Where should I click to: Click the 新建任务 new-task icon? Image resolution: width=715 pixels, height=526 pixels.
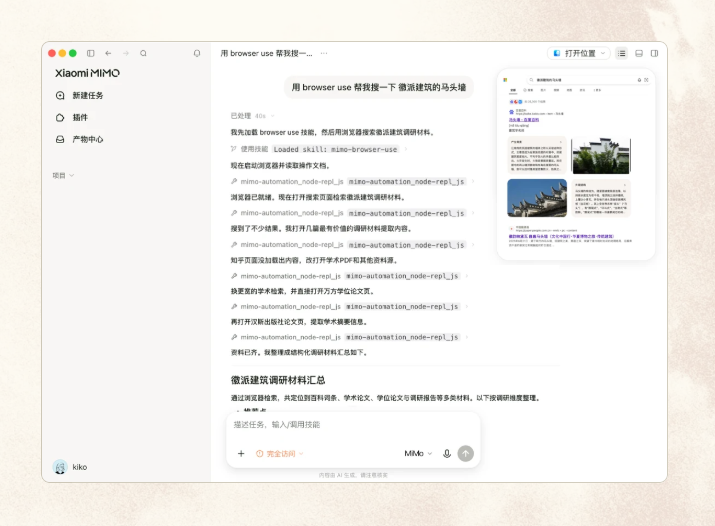tap(60, 95)
